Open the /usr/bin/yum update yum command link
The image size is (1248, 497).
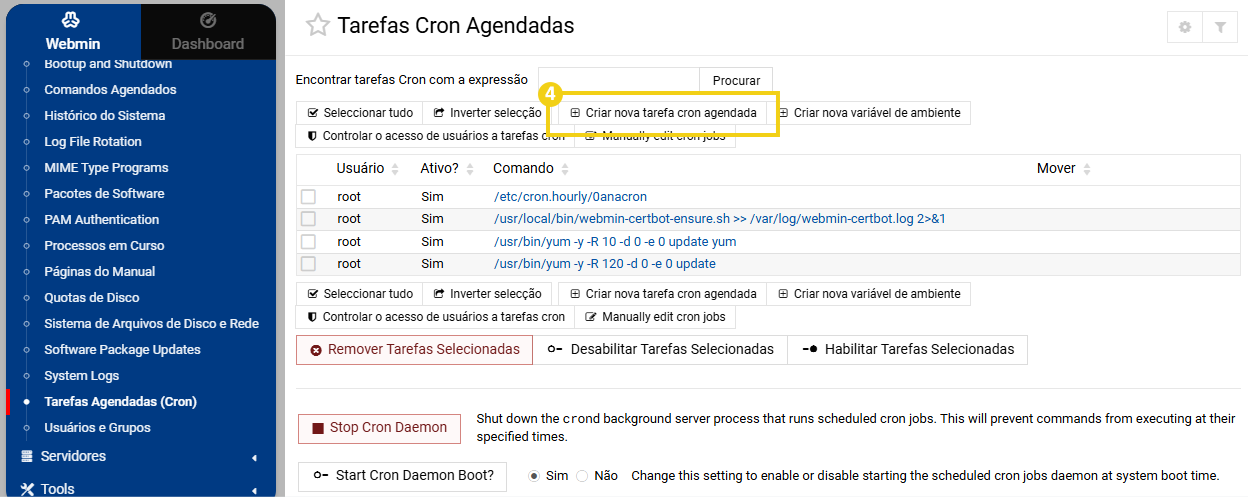[615, 242]
